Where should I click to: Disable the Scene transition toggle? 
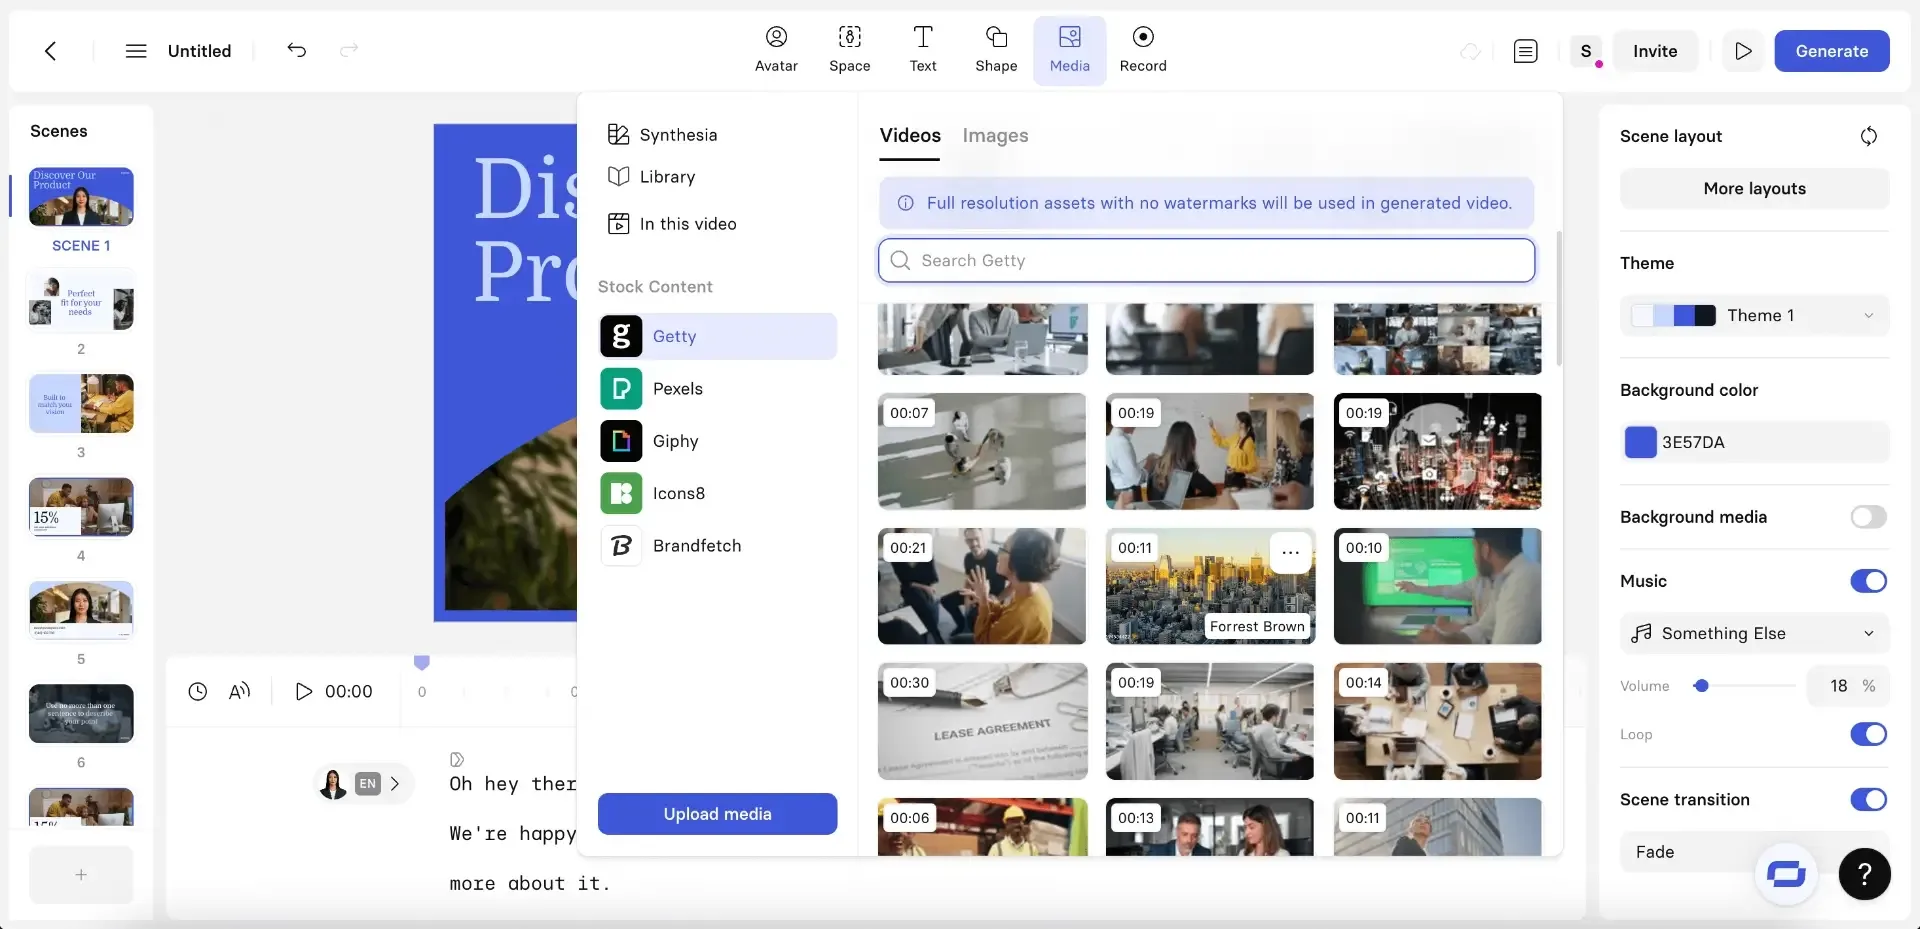coord(1868,799)
